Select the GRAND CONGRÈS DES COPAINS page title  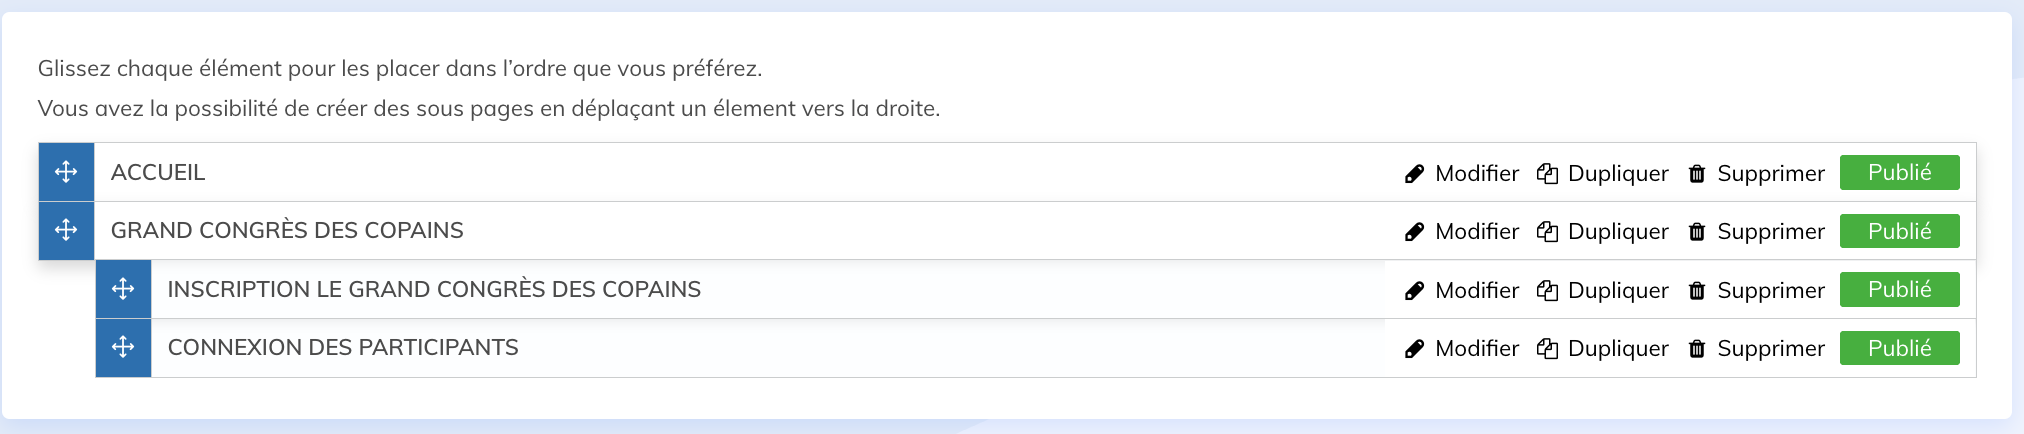(287, 230)
